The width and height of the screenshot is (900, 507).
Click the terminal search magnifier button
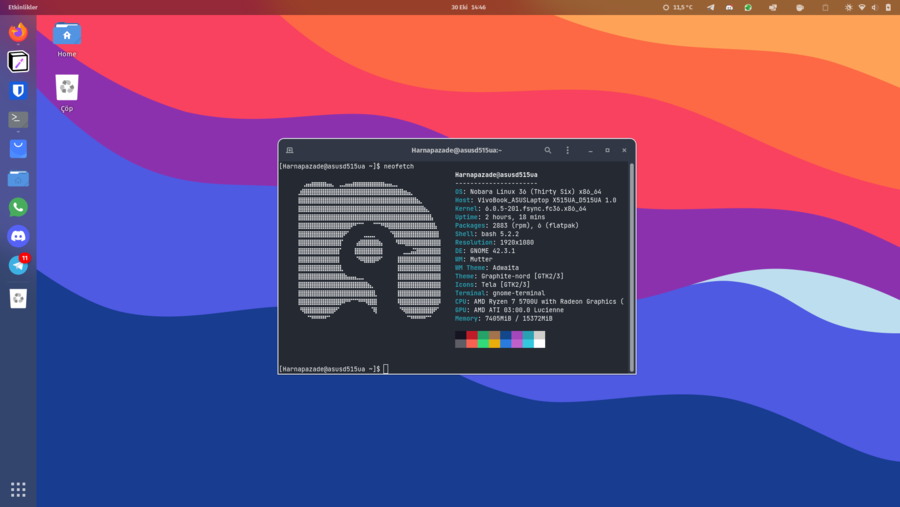point(548,150)
